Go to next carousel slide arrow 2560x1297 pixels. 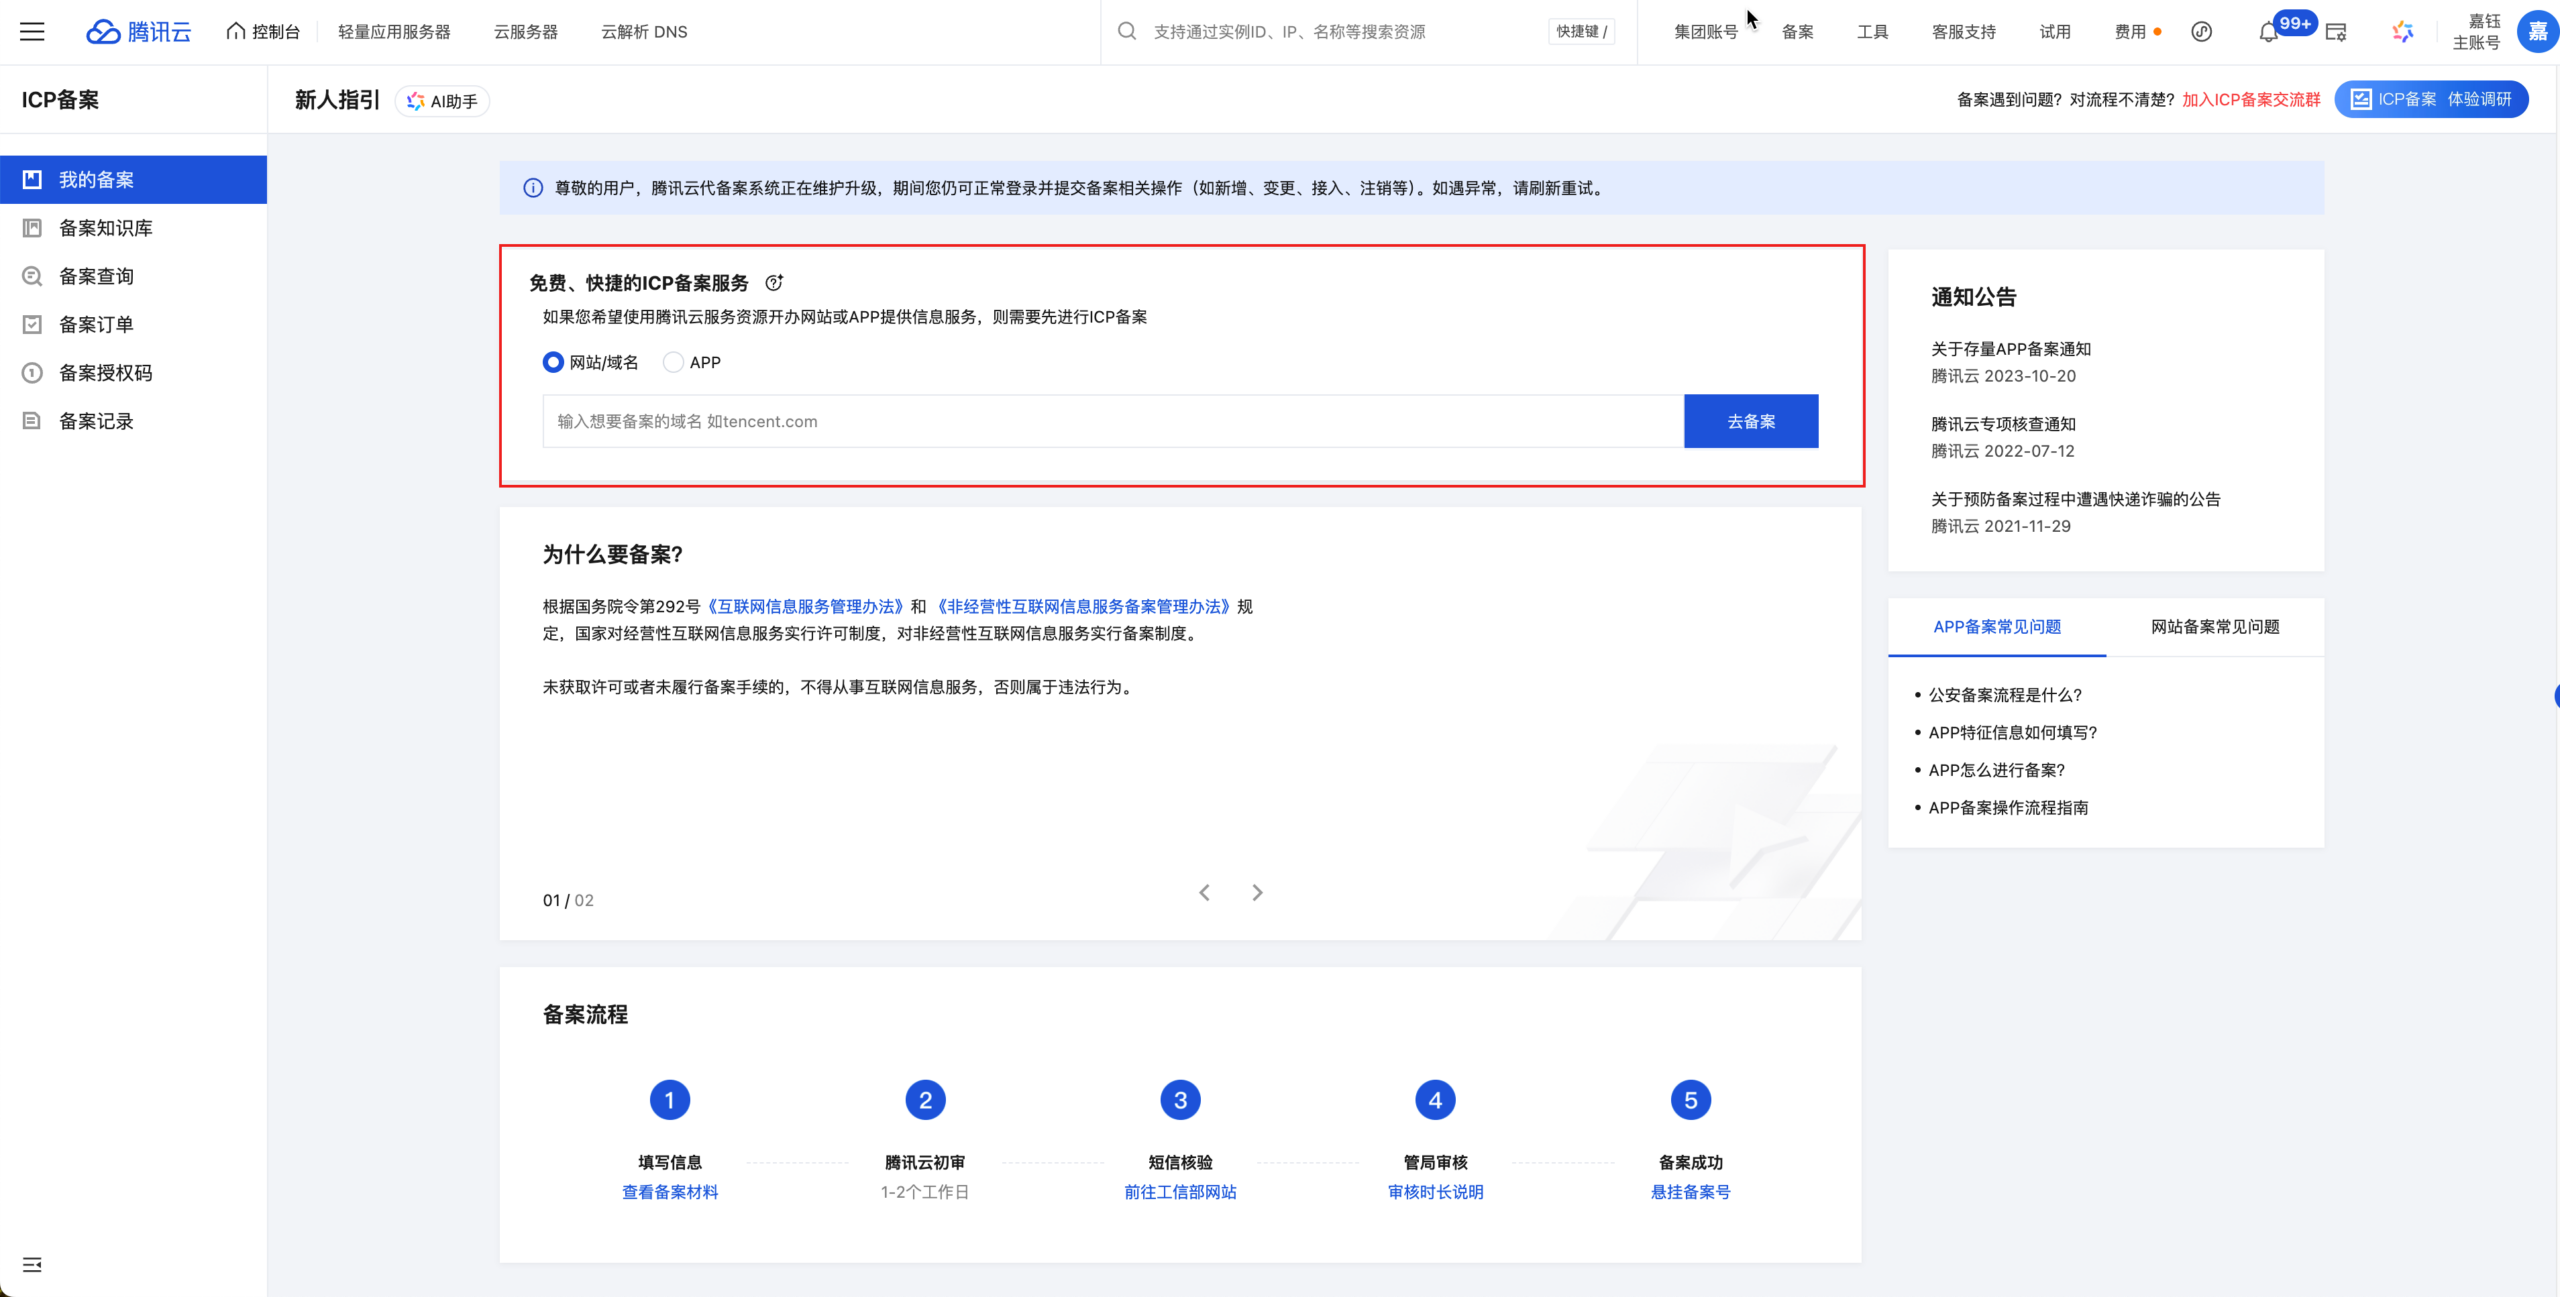point(1257,892)
